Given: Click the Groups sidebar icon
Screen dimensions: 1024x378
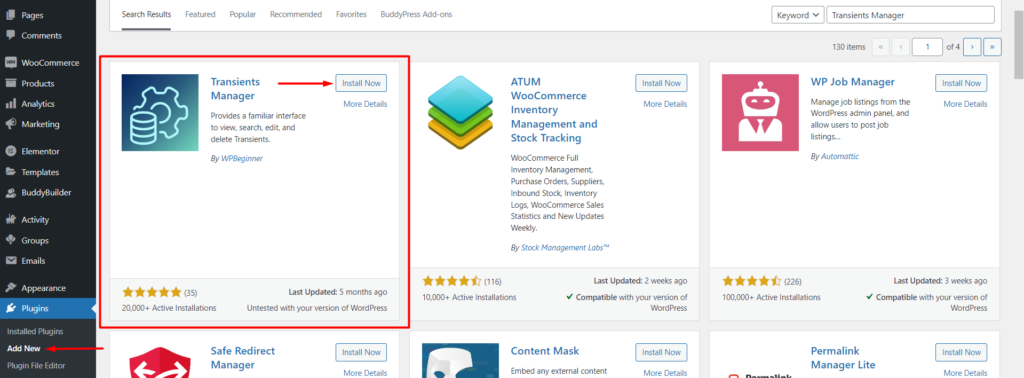Looking at the screenshot, I should pos(10,240).
